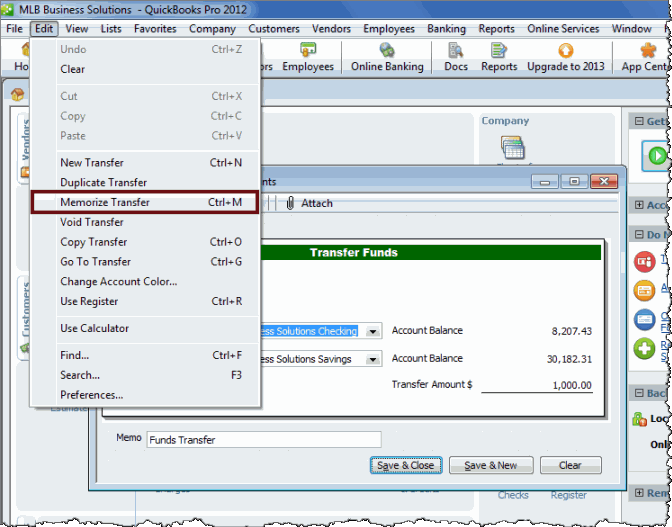The height and width of the screenshot is (527, 672).
Task: Open the Lists menu
Action: (111, 29)
